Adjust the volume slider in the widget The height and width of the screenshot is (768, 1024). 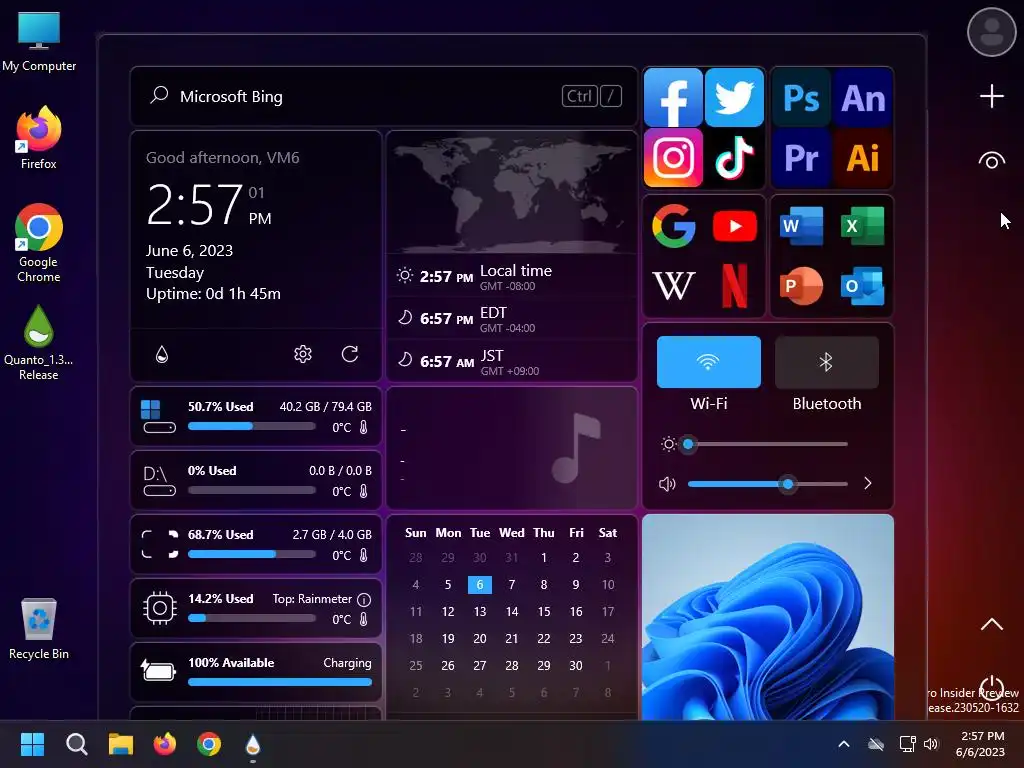point(767,484)
